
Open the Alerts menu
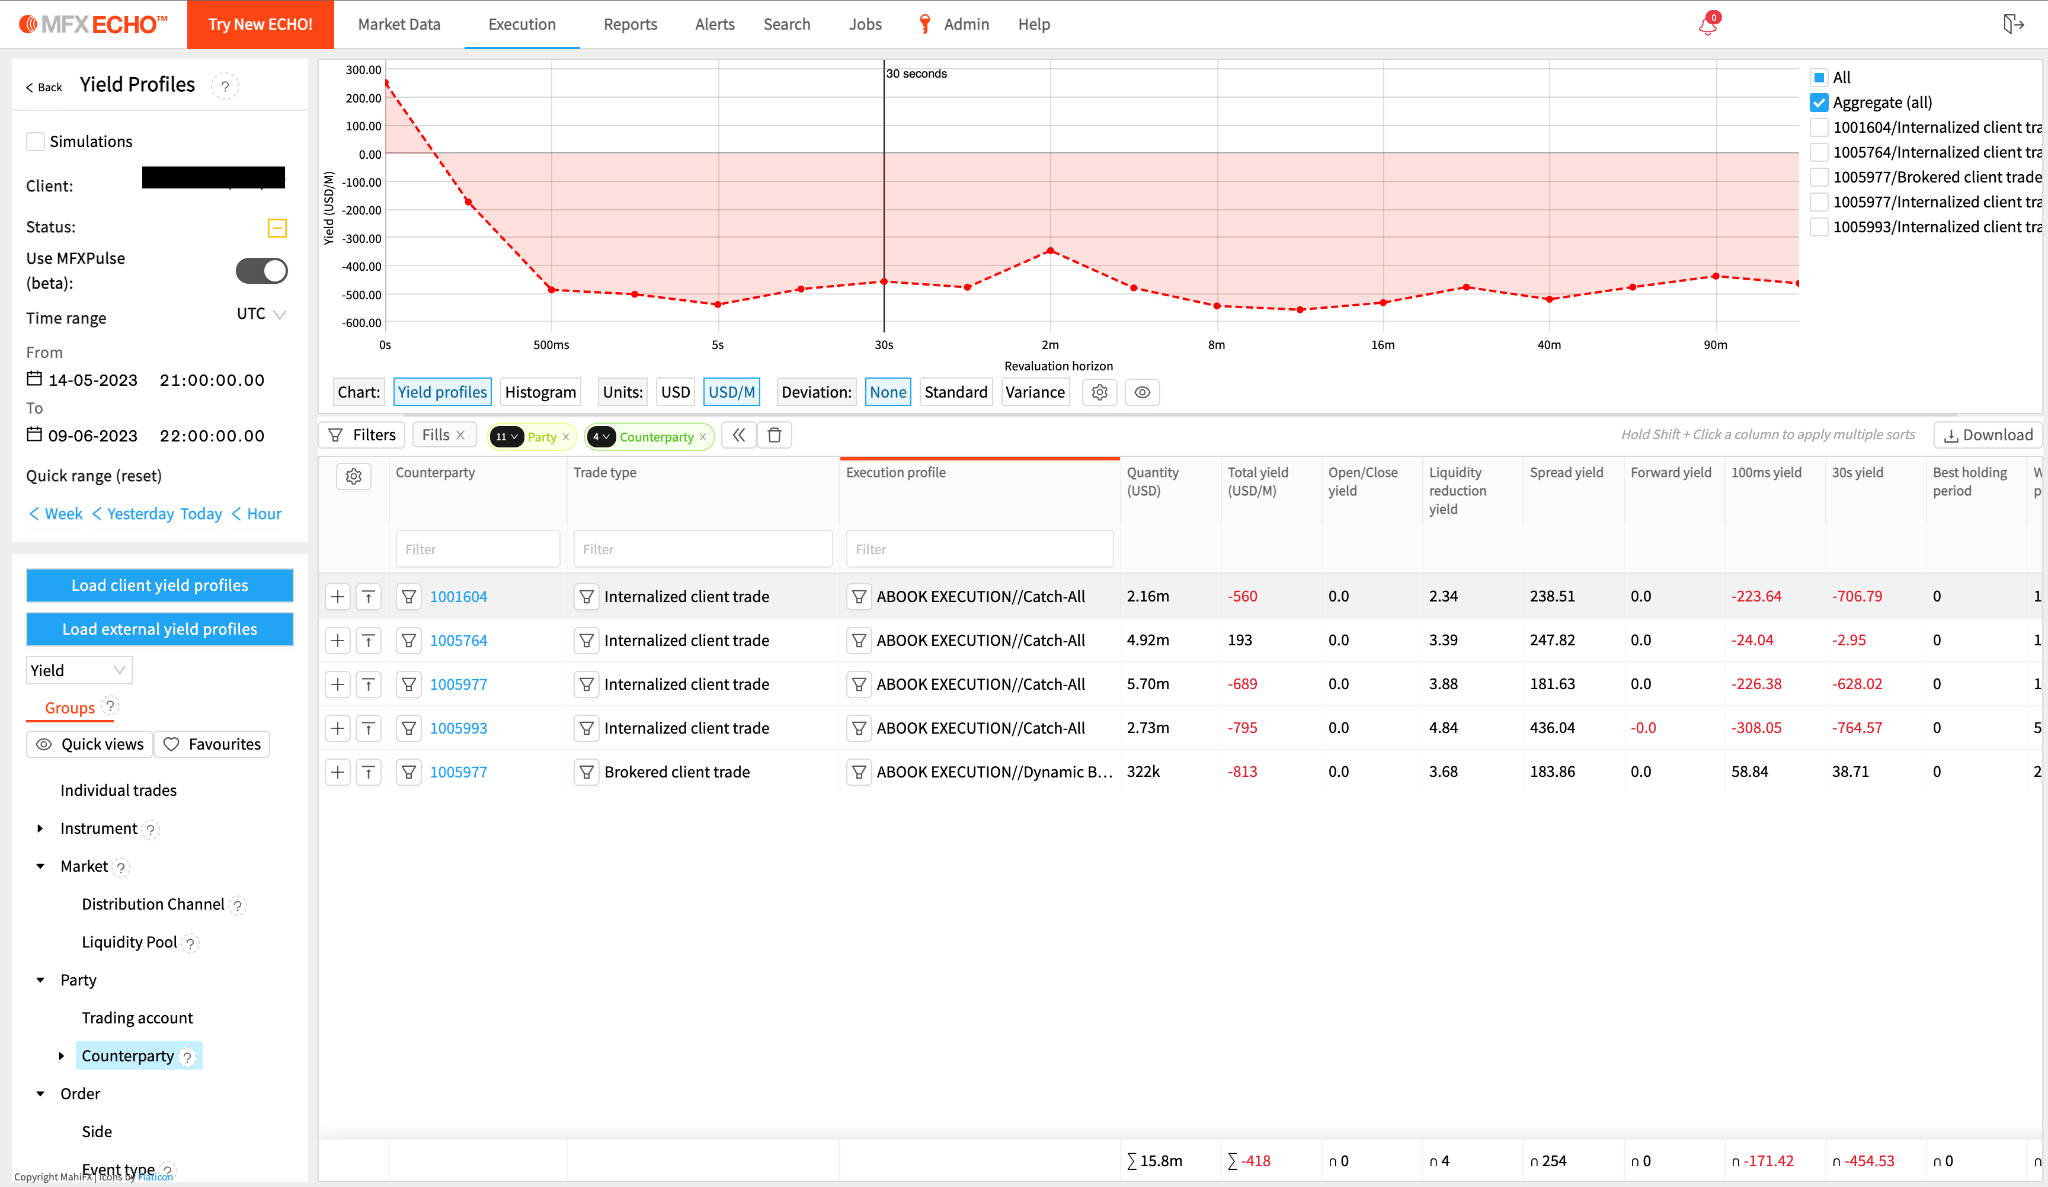[x=715, y=25]
